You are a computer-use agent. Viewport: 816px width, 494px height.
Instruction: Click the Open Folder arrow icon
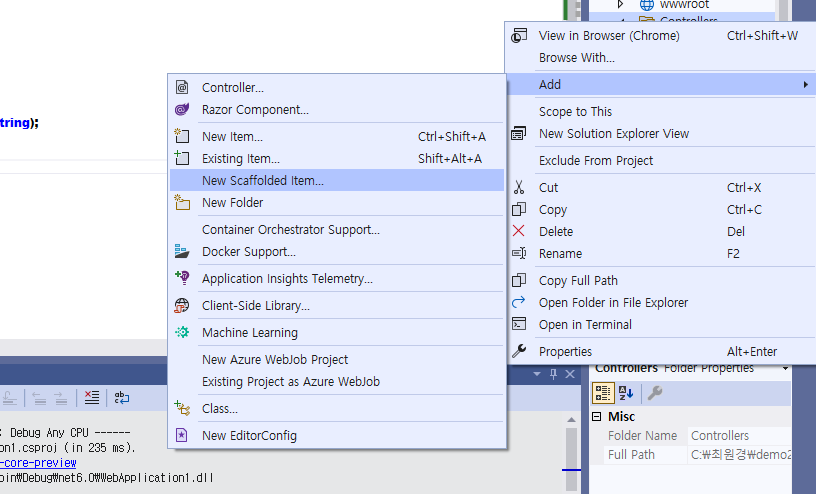click(518, 302)
